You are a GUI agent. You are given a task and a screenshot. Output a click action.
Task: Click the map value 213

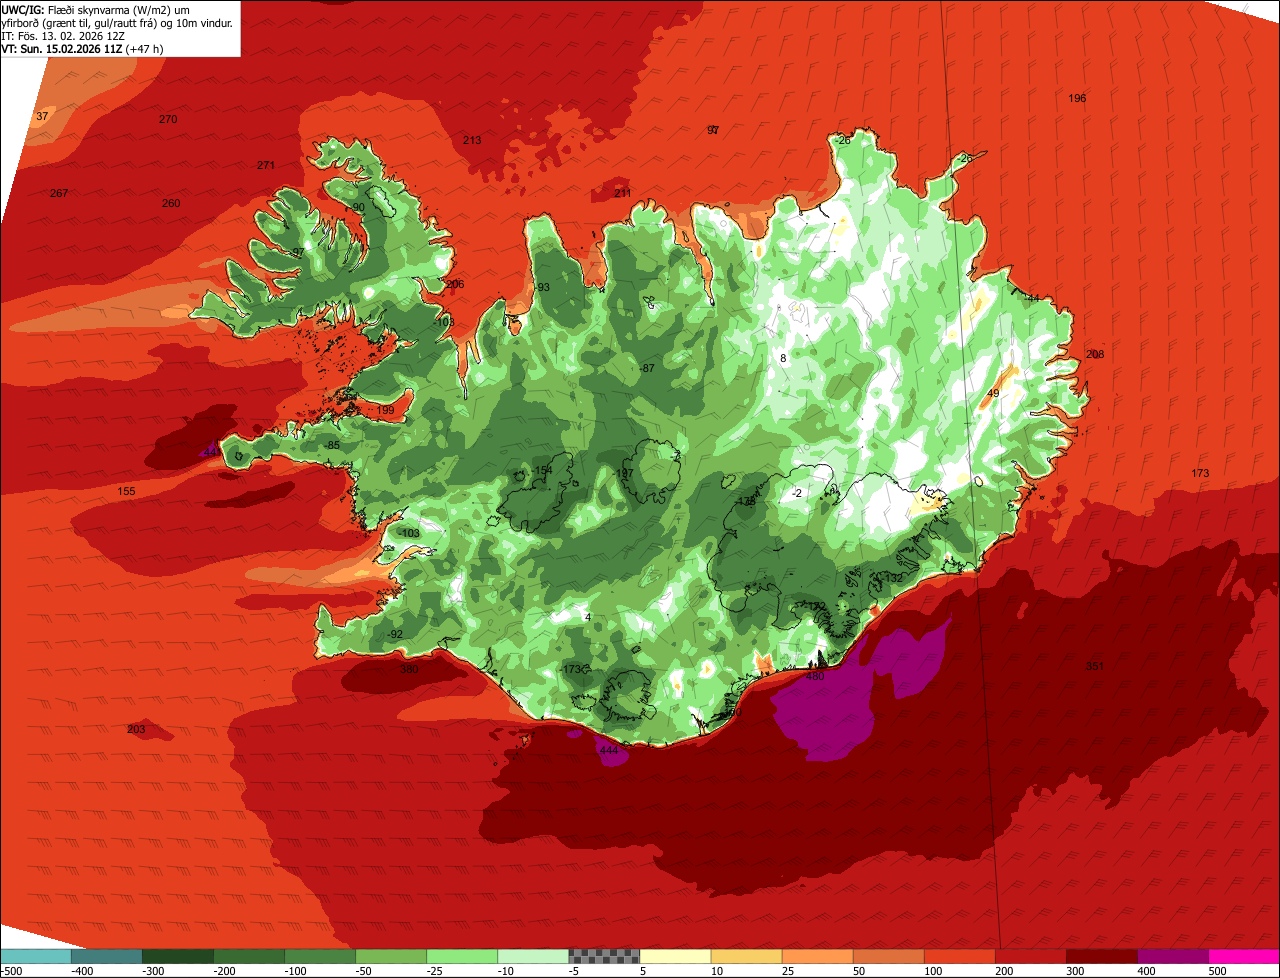pyautogui.click(x=472, y=140)
